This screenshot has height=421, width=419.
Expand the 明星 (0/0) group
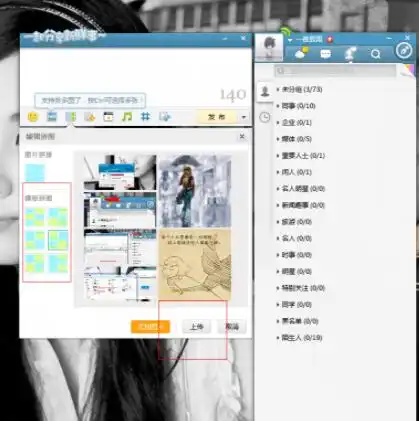294,272
